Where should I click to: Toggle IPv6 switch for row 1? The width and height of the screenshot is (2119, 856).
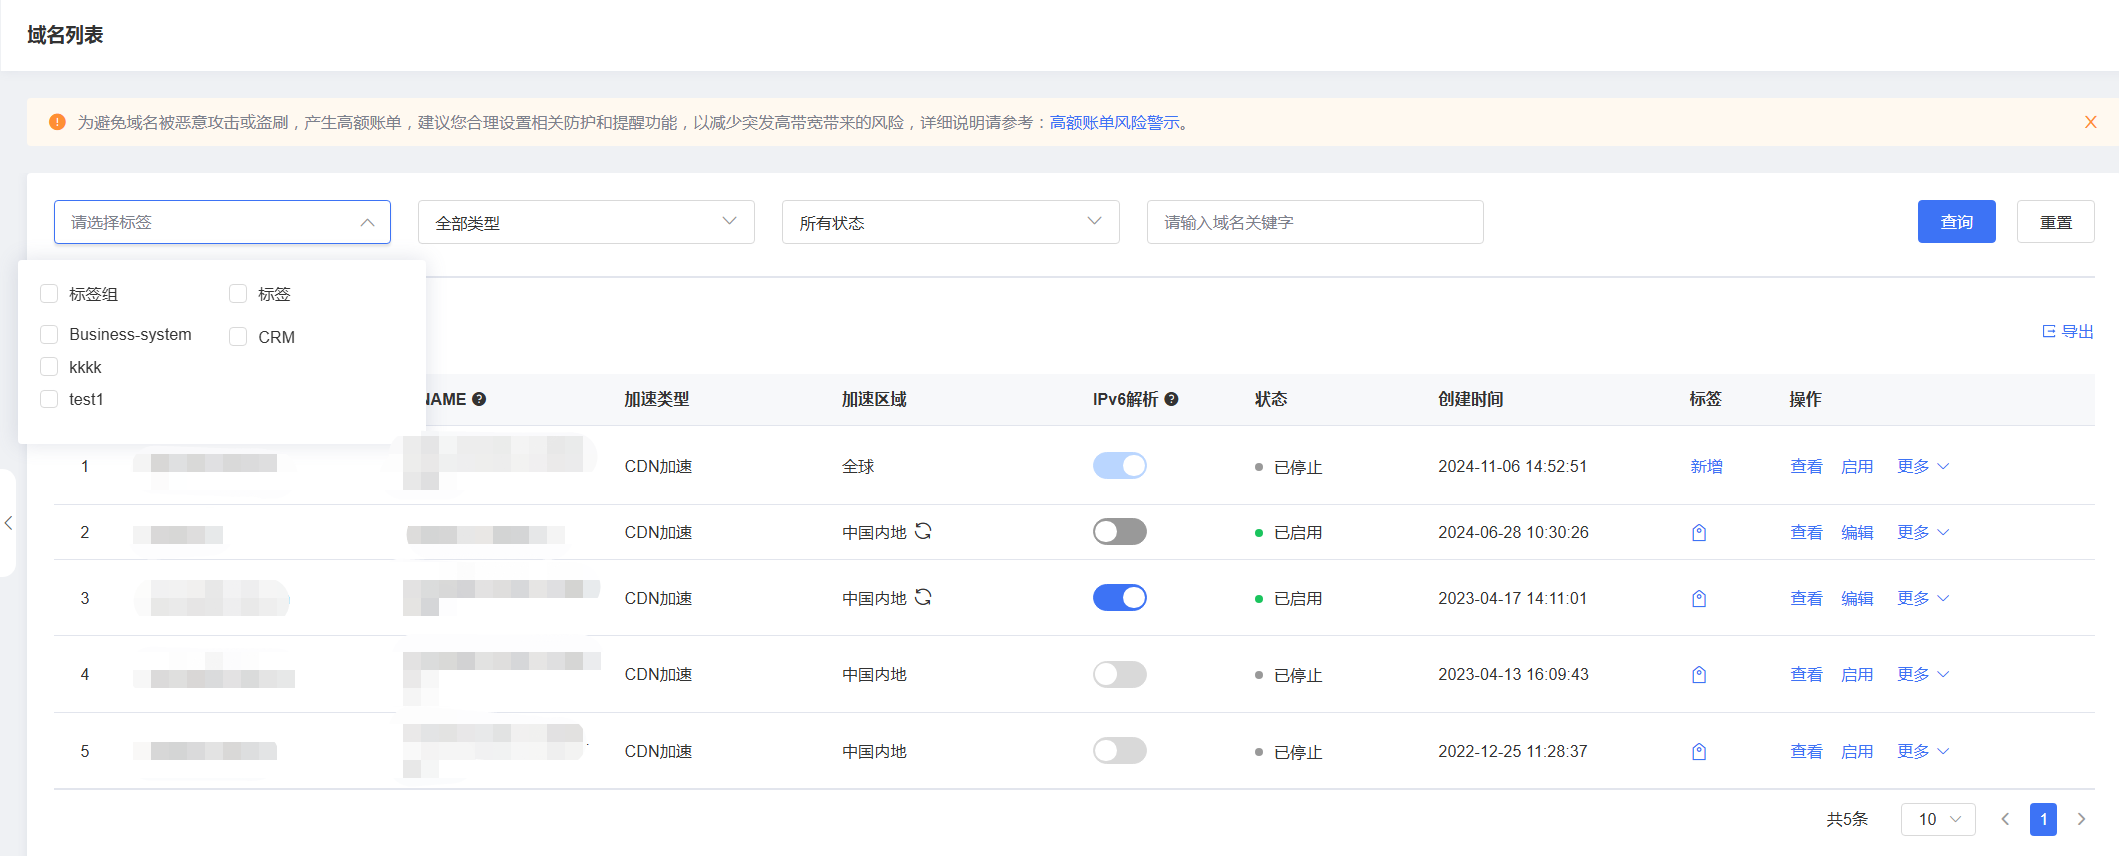pyautogui.click(x=1120, y=465)
